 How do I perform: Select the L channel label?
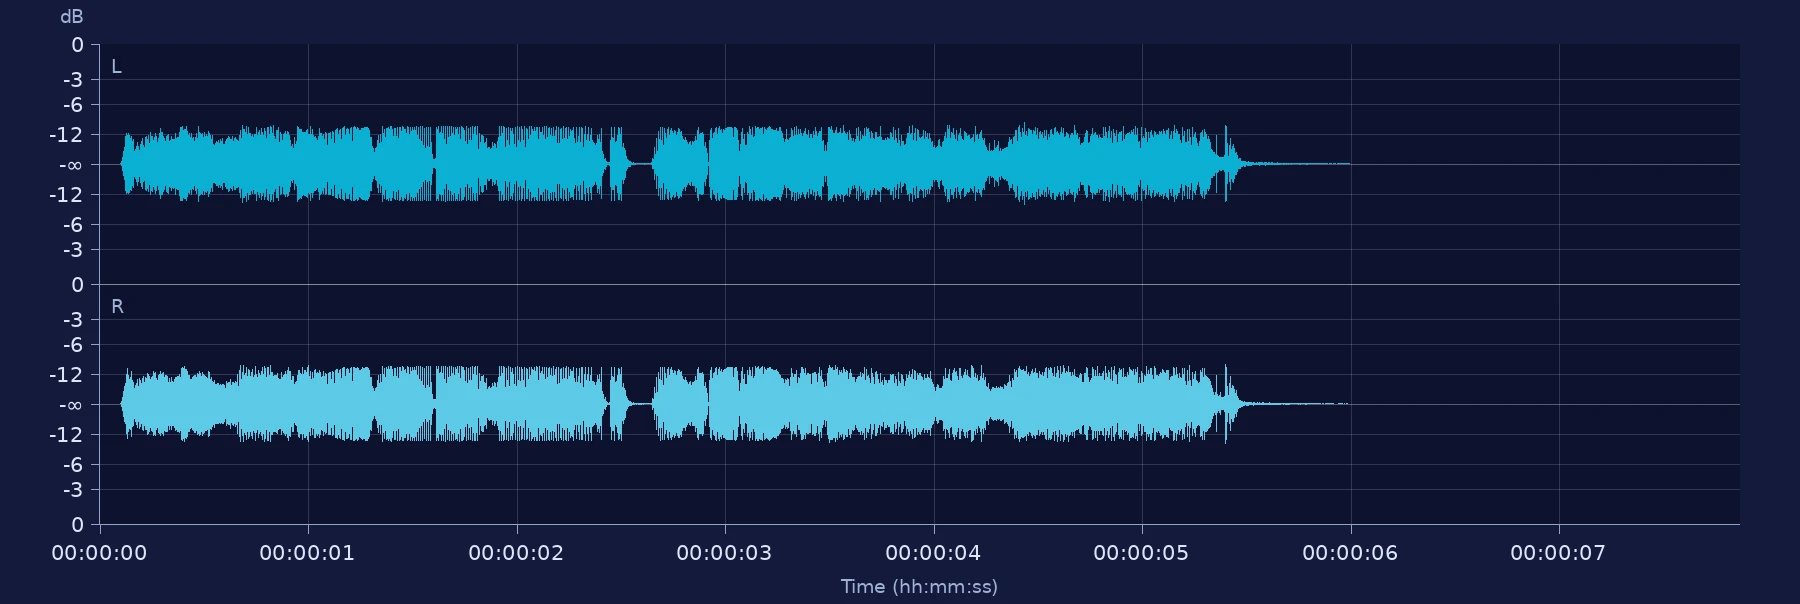point(116,67)
